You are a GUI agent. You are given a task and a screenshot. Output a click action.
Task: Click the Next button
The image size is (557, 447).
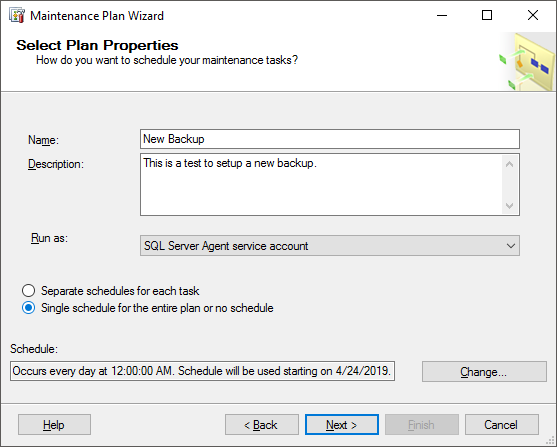(x=342, y=425)
